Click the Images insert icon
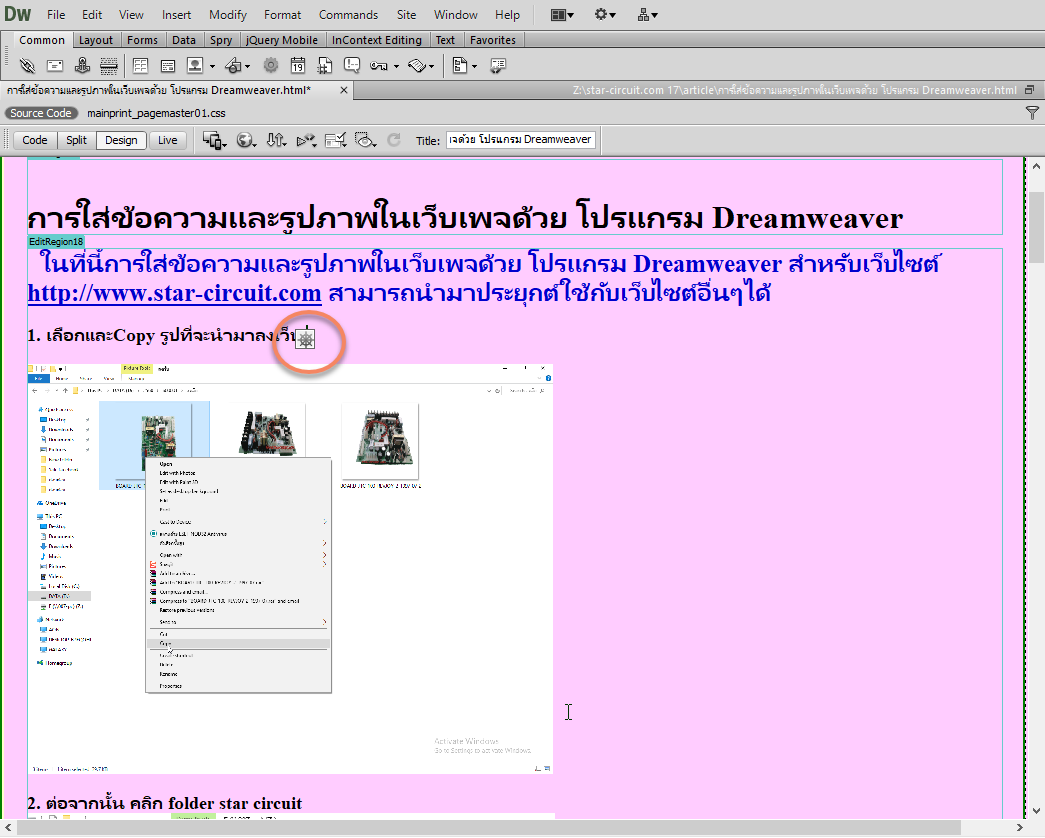 tap(195, 65)
